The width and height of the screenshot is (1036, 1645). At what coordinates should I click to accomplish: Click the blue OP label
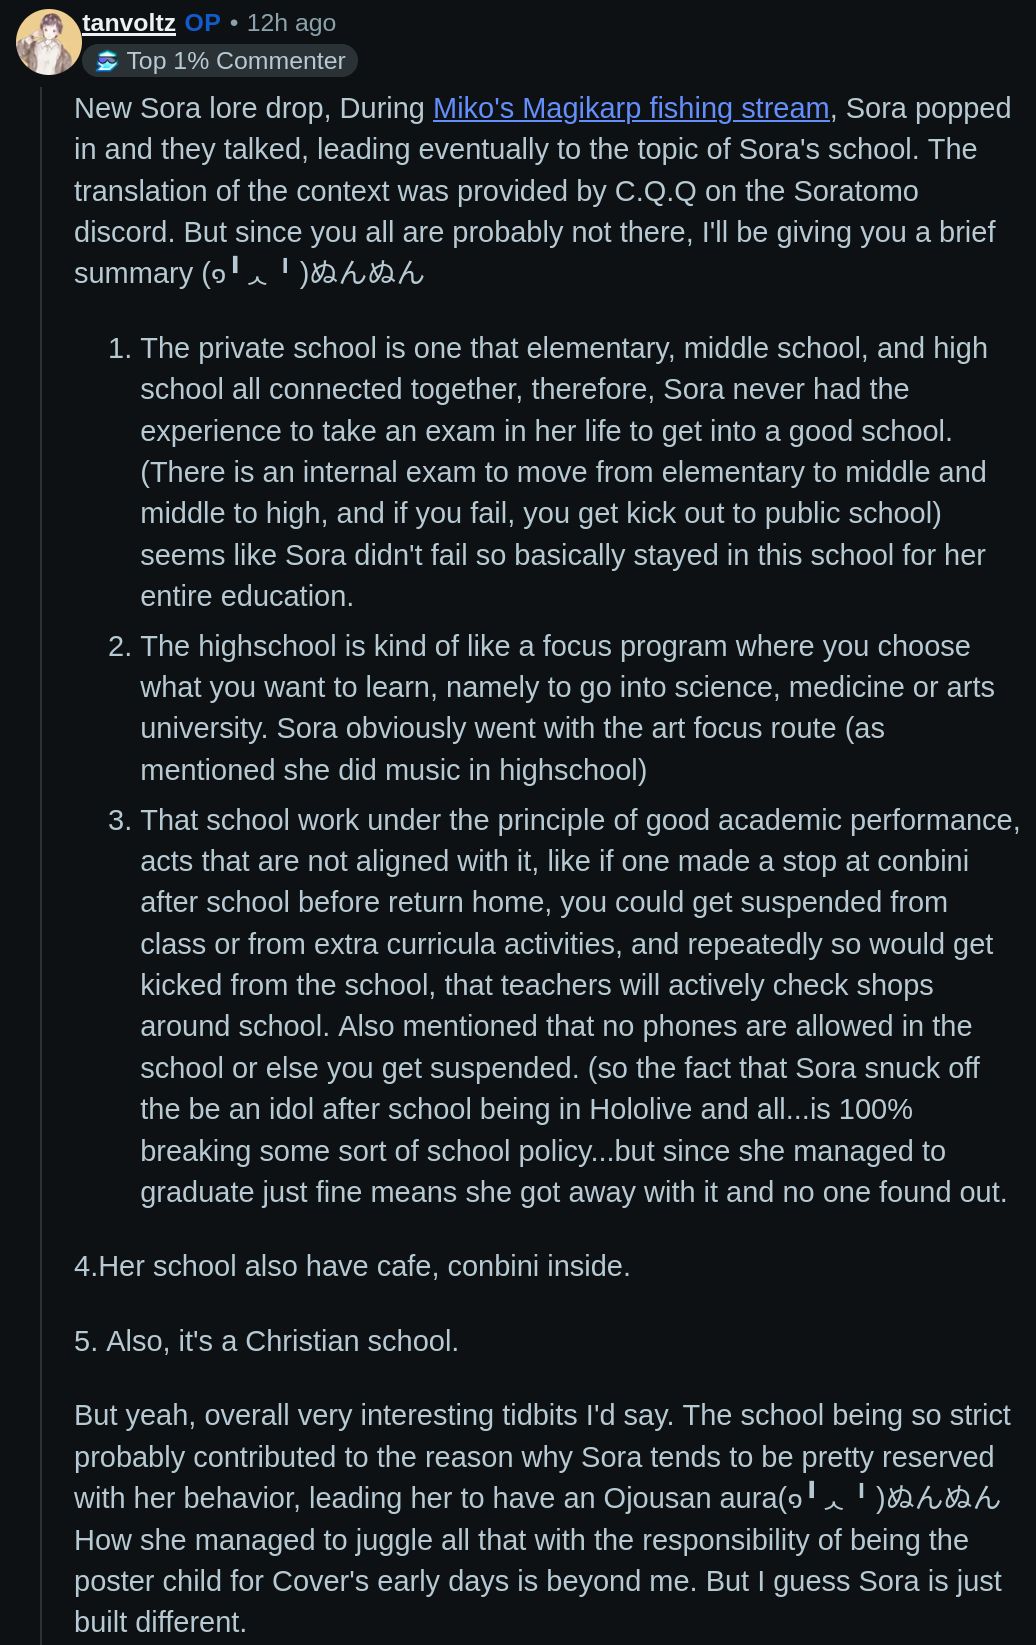coord(202,23)
